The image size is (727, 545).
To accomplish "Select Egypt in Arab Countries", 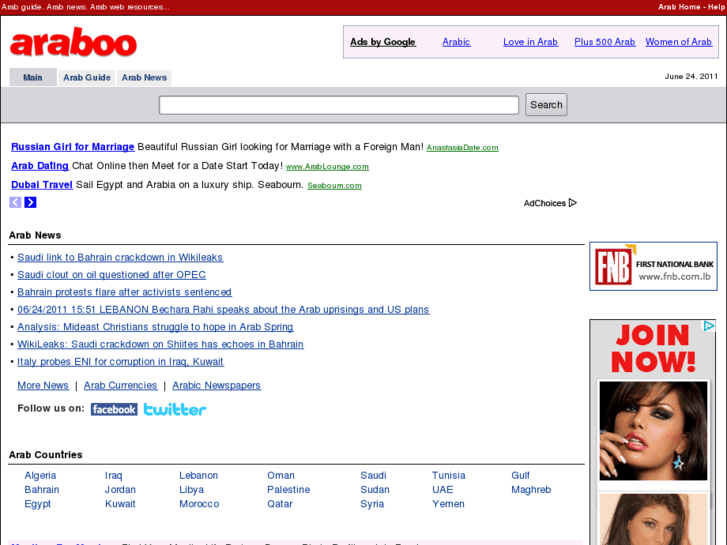I will coord(38,504).
